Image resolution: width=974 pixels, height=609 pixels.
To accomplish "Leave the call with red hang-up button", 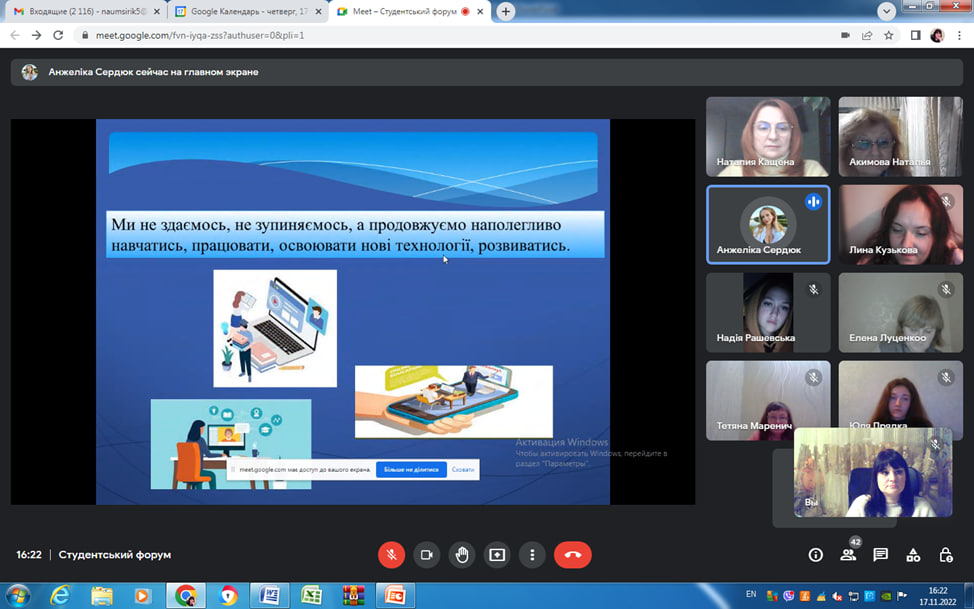I will tap(573, 554).
